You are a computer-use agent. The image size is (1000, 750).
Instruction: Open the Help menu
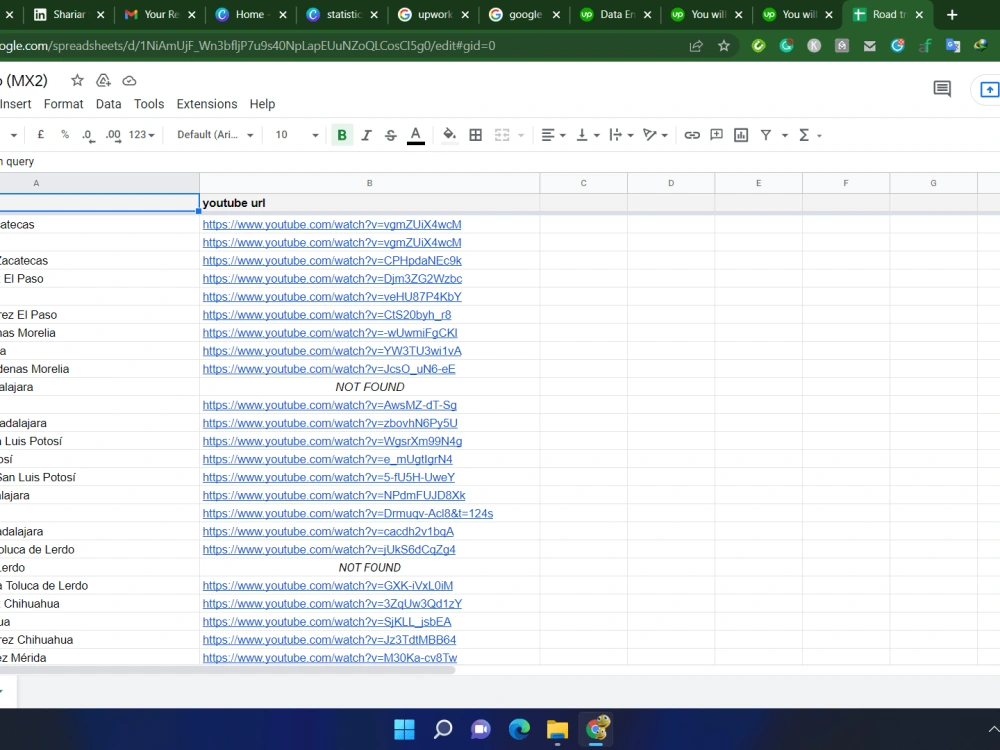[x=262, y=104]
